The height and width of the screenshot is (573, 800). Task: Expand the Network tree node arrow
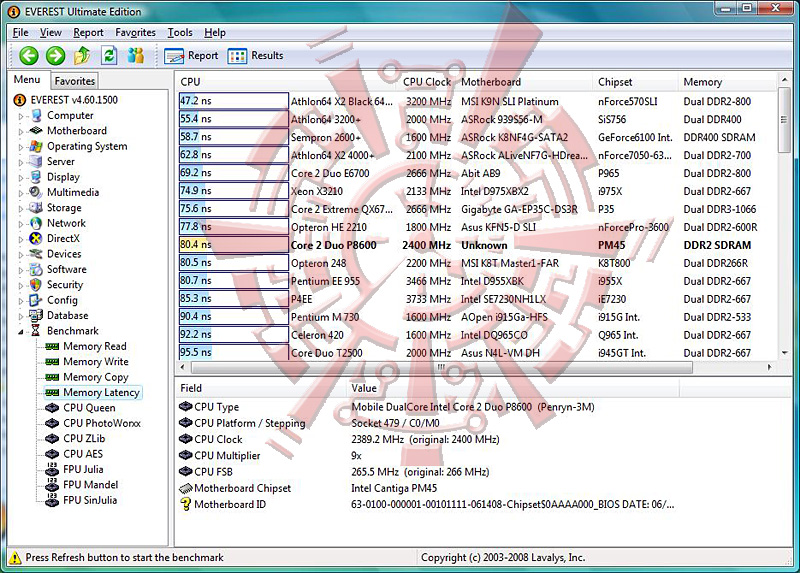[21, 223]
